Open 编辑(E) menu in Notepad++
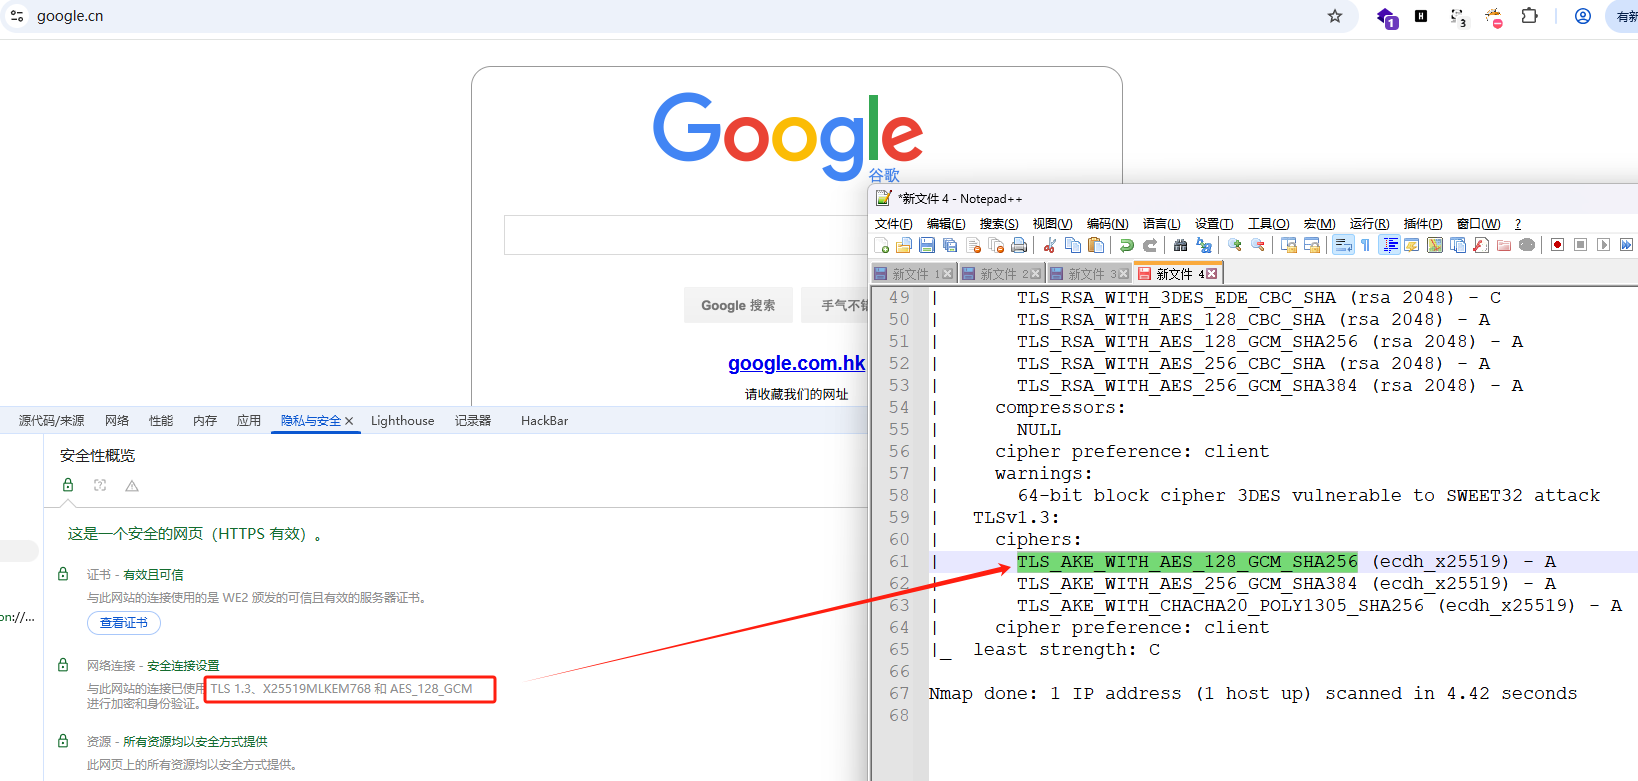This screenshot has height=781, width=1638. point(946,224)
